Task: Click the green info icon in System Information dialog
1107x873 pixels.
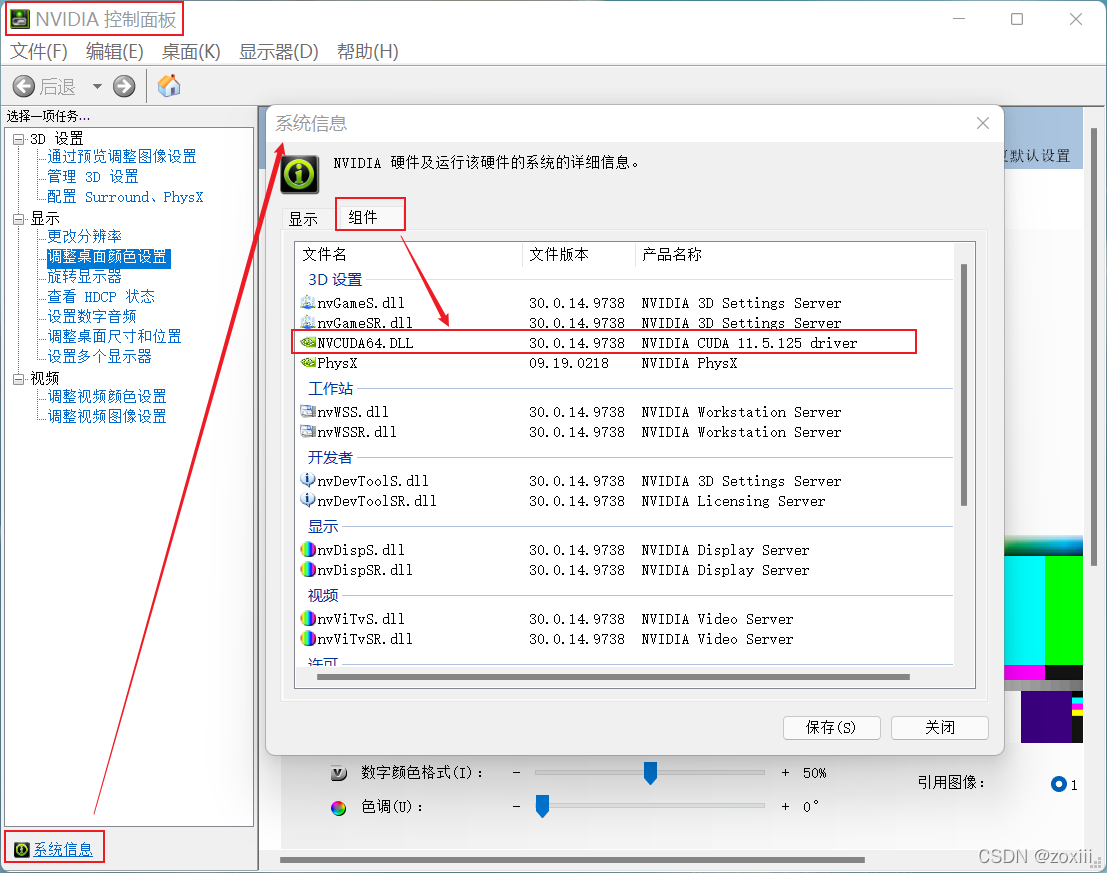Action: click(299, 174)
